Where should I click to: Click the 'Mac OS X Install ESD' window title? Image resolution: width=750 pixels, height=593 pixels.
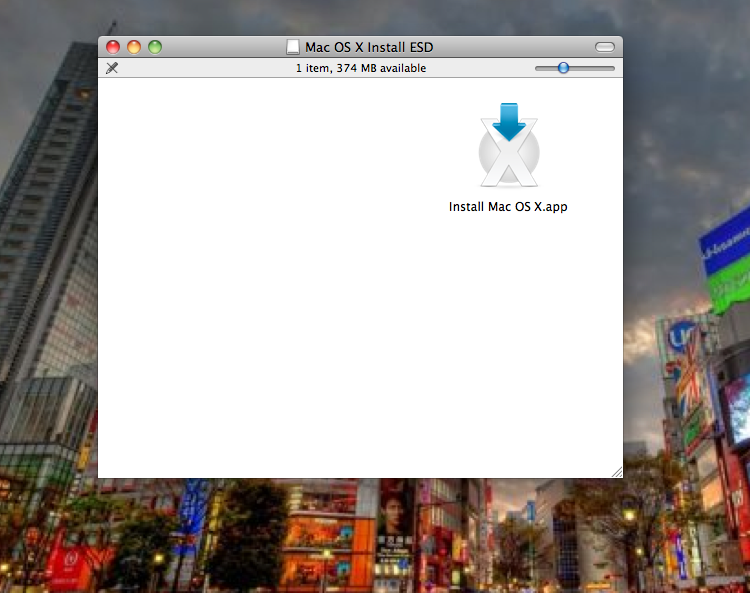[369, 47]
